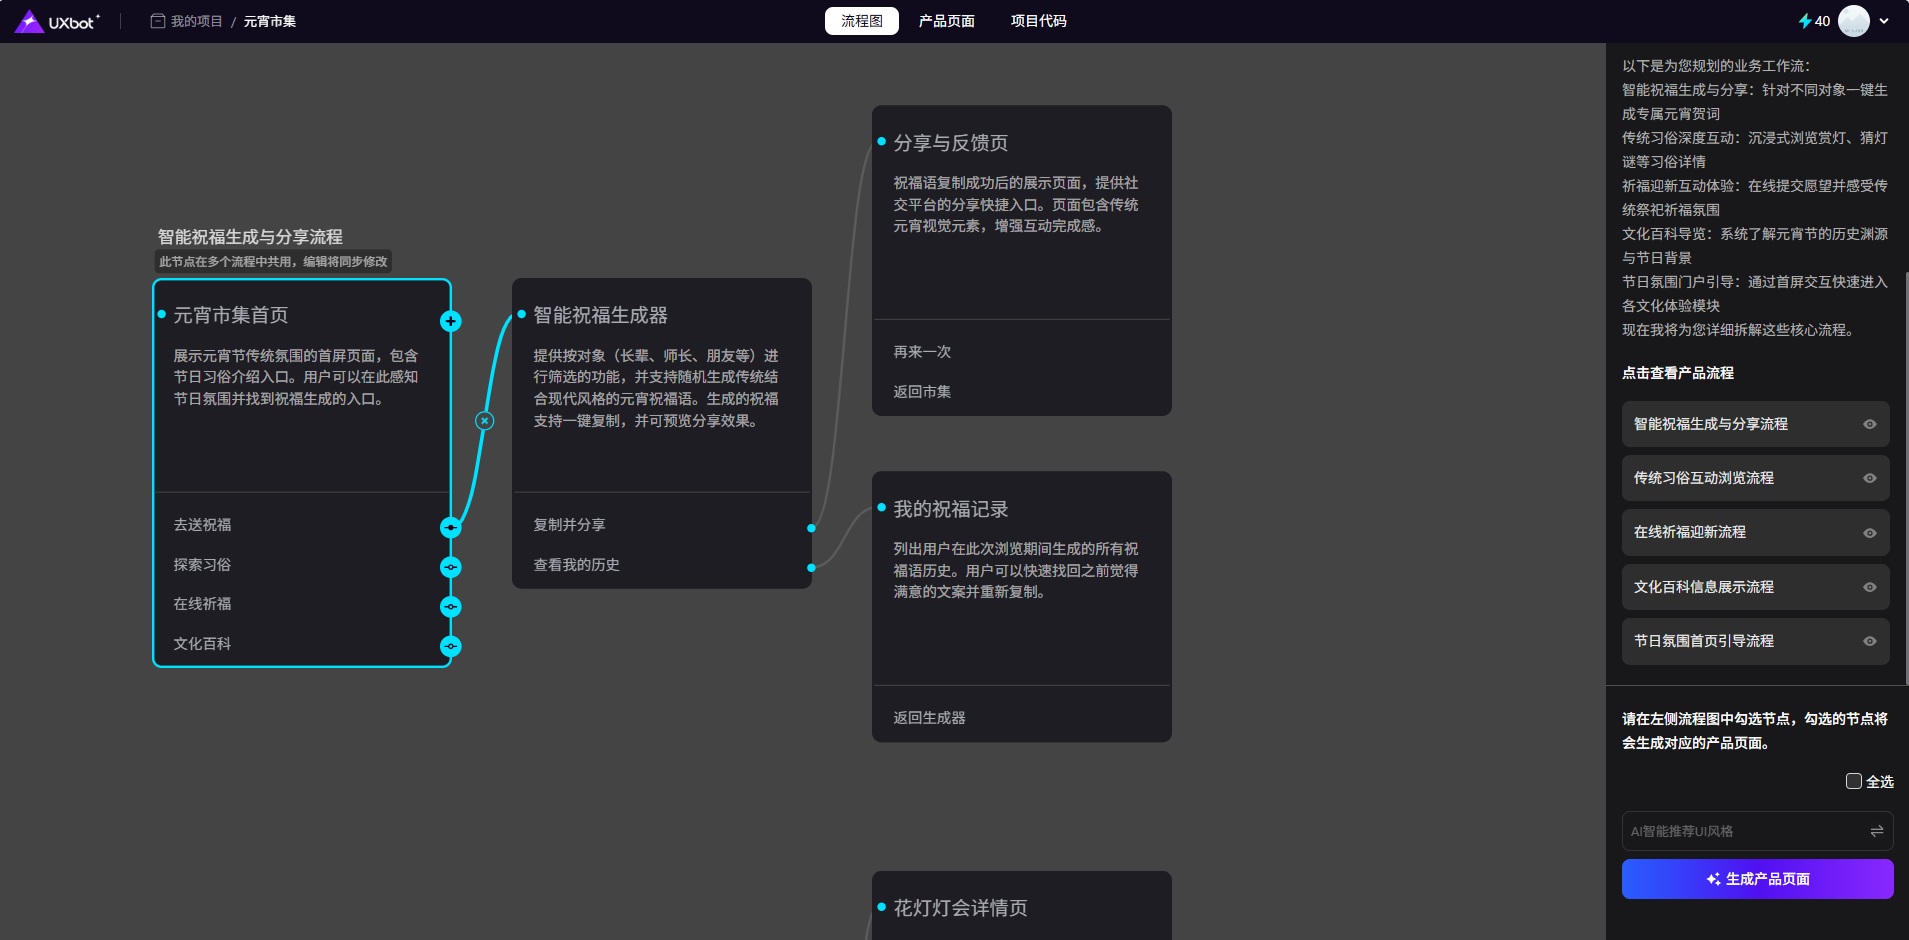Open the account dropdown arrow next to avatar

click(x=1884, y=21)
